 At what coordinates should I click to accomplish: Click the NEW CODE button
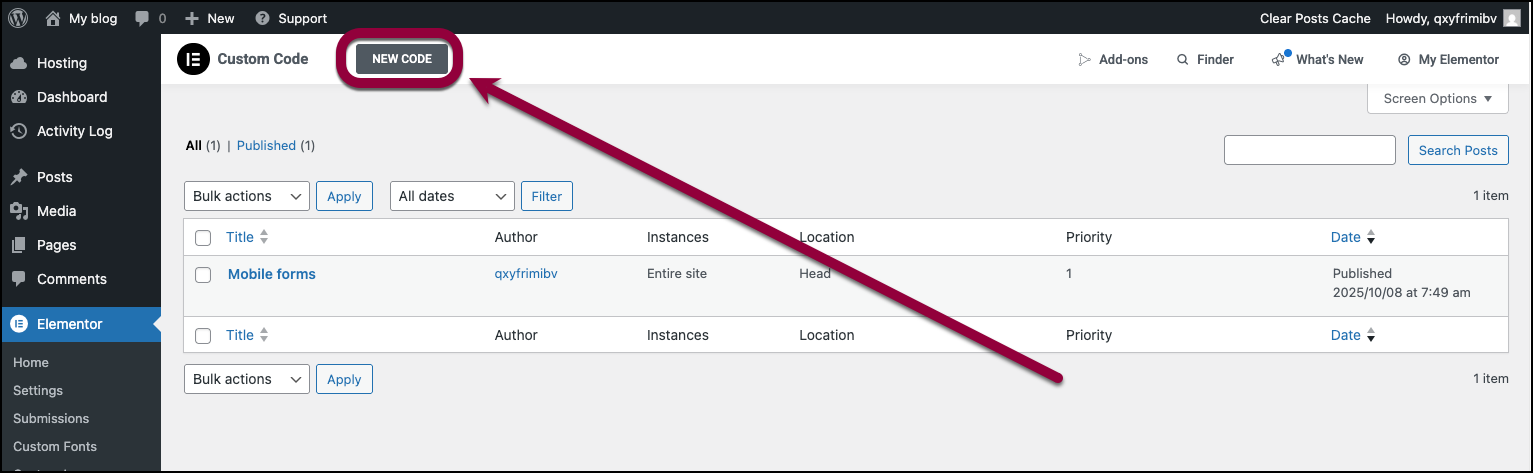pos(402,59)
